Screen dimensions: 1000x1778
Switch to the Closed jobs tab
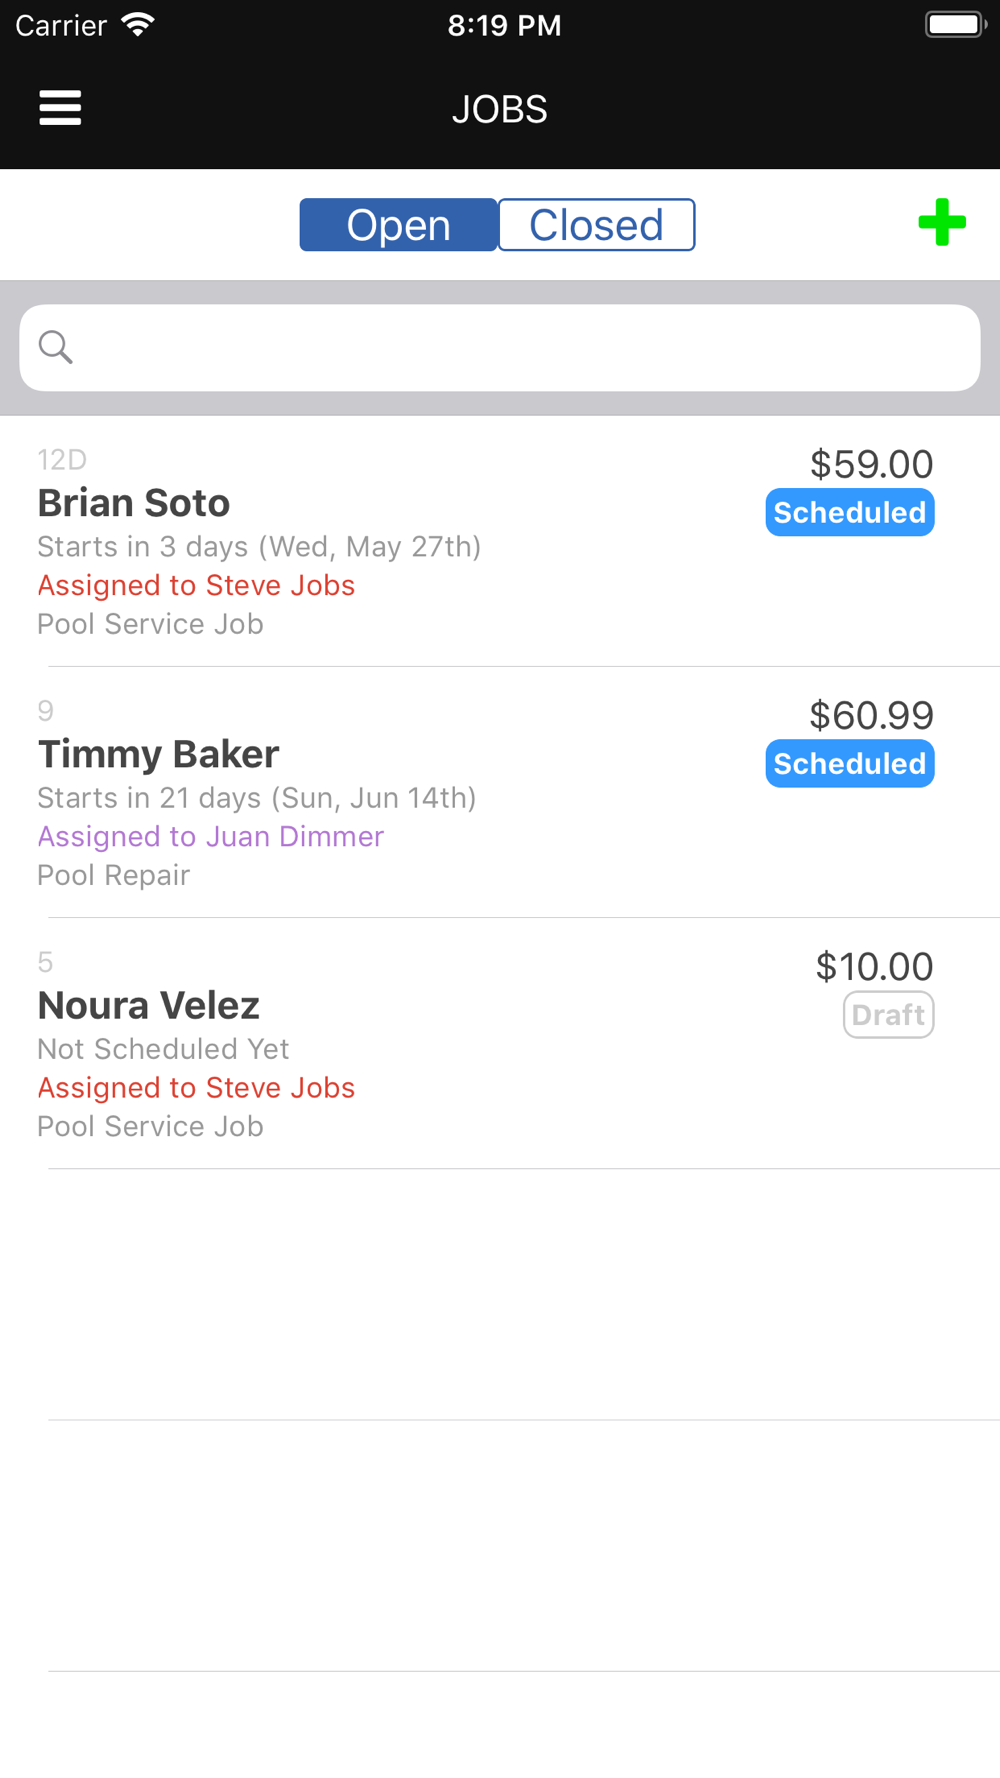[x=596, y=225]
